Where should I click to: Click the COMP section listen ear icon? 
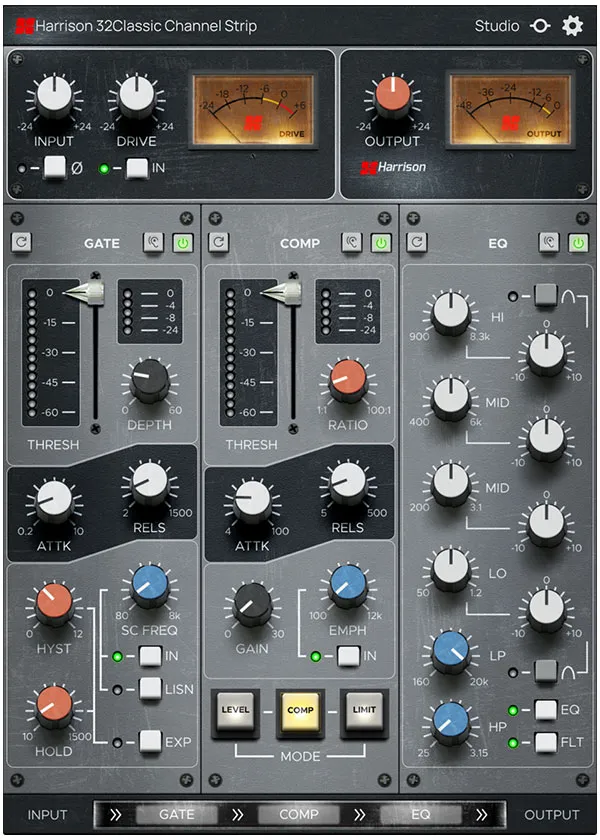coord(353,242)
